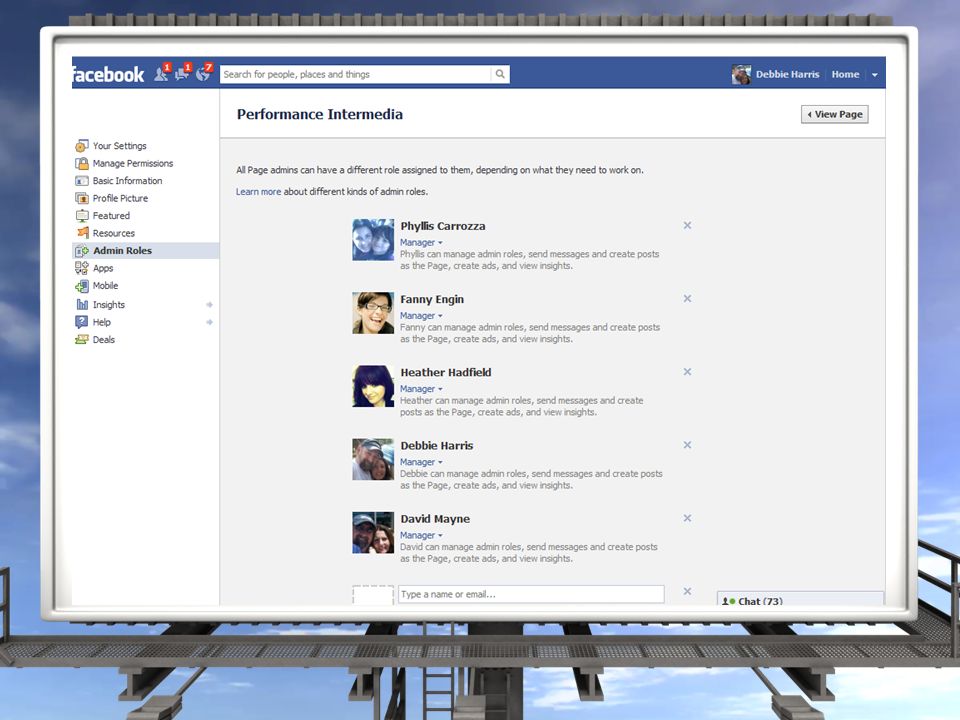
Task: Open friend requests icon in Facebook header
Action: click(161, 74)
